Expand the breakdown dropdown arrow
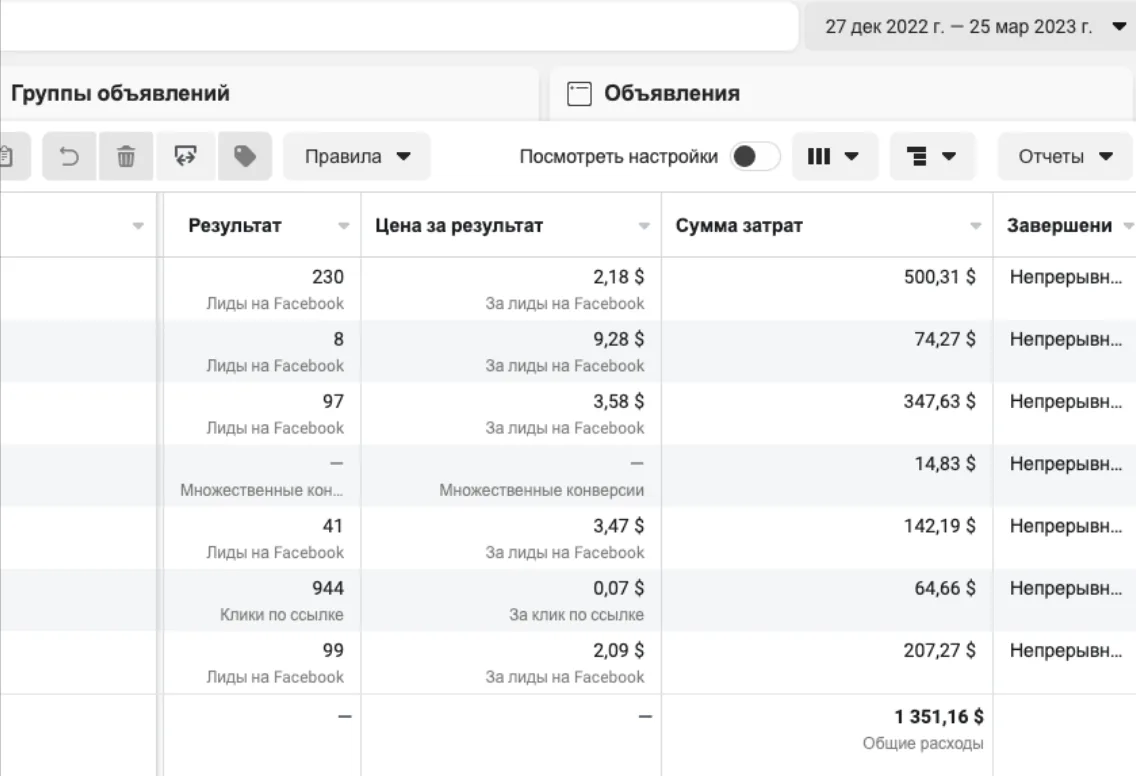The width and height of the screenshot is (1136, 776). click(949, 157)
